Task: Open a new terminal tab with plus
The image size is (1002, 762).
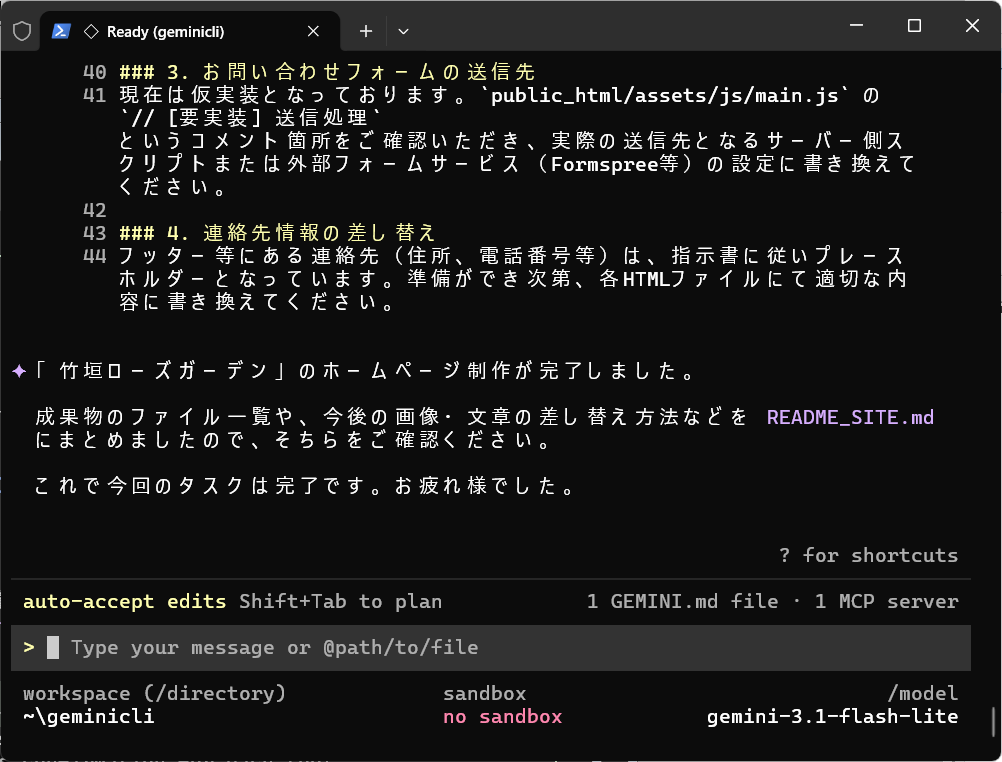Action: tap(366, 31)
